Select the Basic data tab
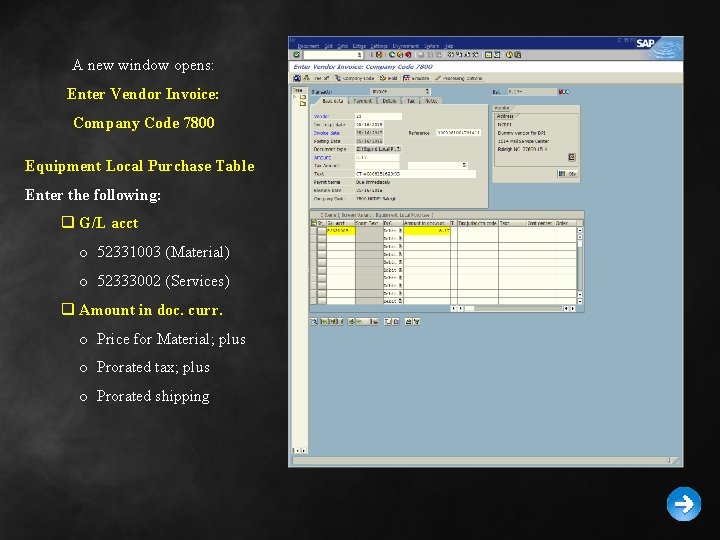The image size is (720, 540). point(334,101)
